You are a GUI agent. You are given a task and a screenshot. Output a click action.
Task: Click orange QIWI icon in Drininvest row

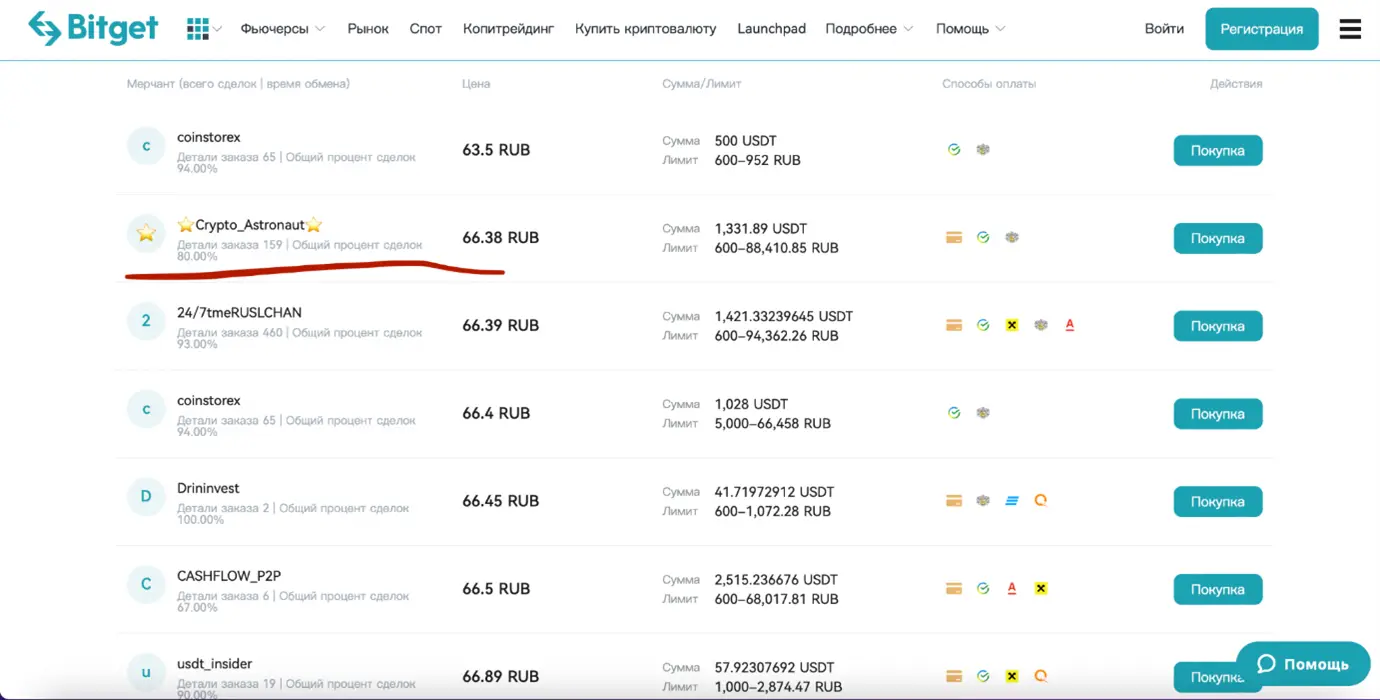click(1041, 501)
